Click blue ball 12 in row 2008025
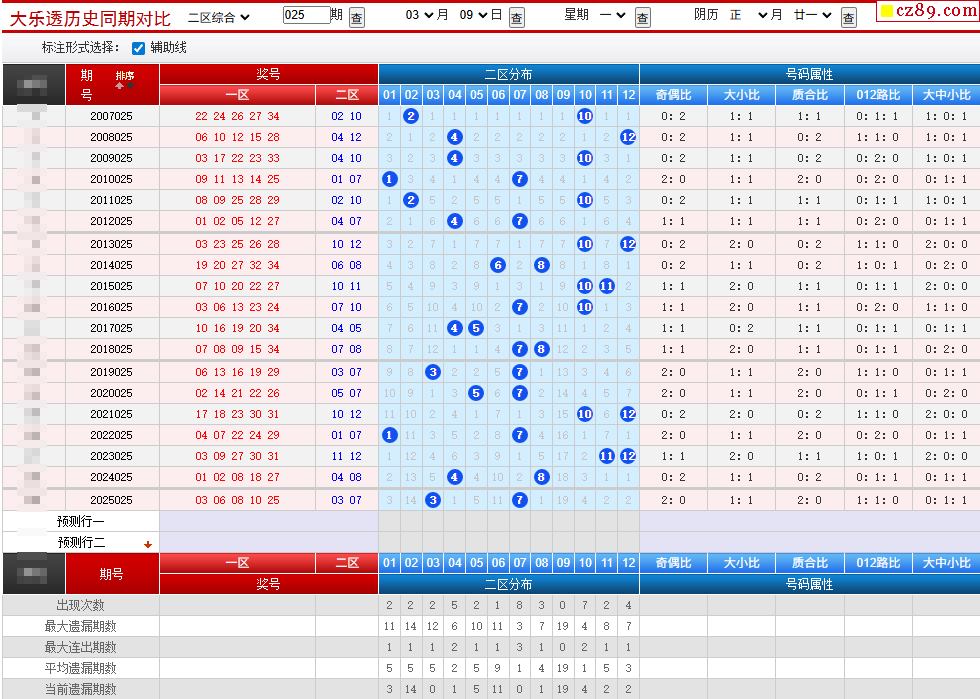This screenshot has height=699, width=980. point(628,137)
